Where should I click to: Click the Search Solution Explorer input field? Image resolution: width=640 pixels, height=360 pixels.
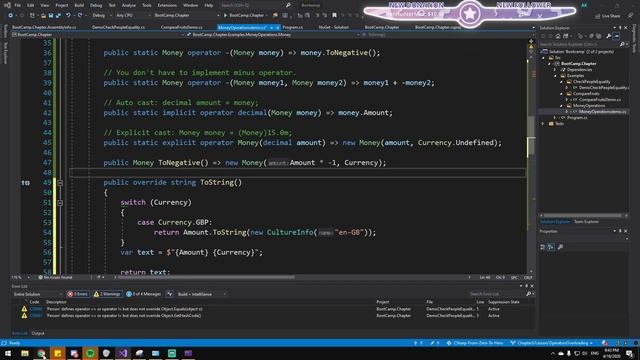[579, 44]
